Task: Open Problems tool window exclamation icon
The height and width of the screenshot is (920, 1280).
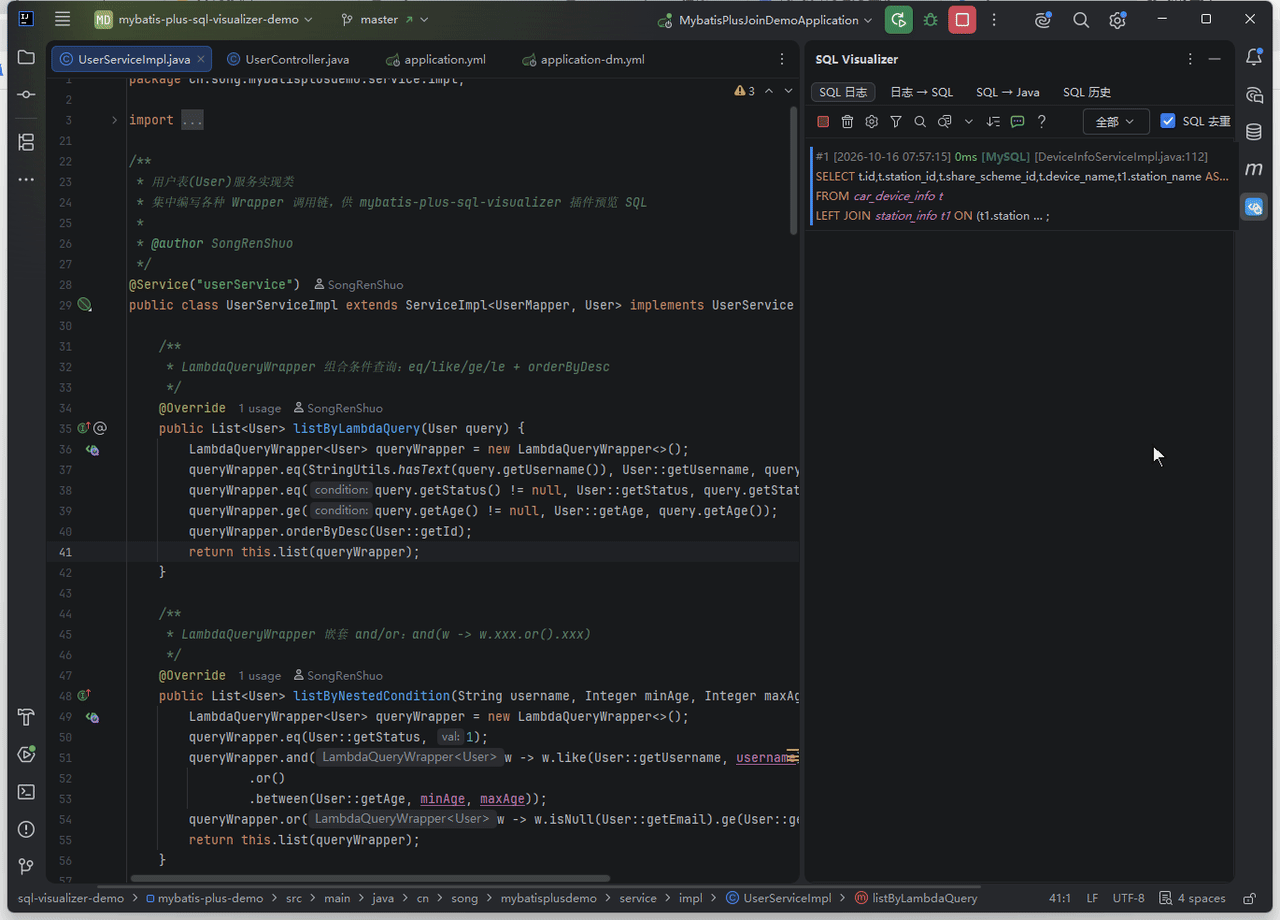Action: 26,829
